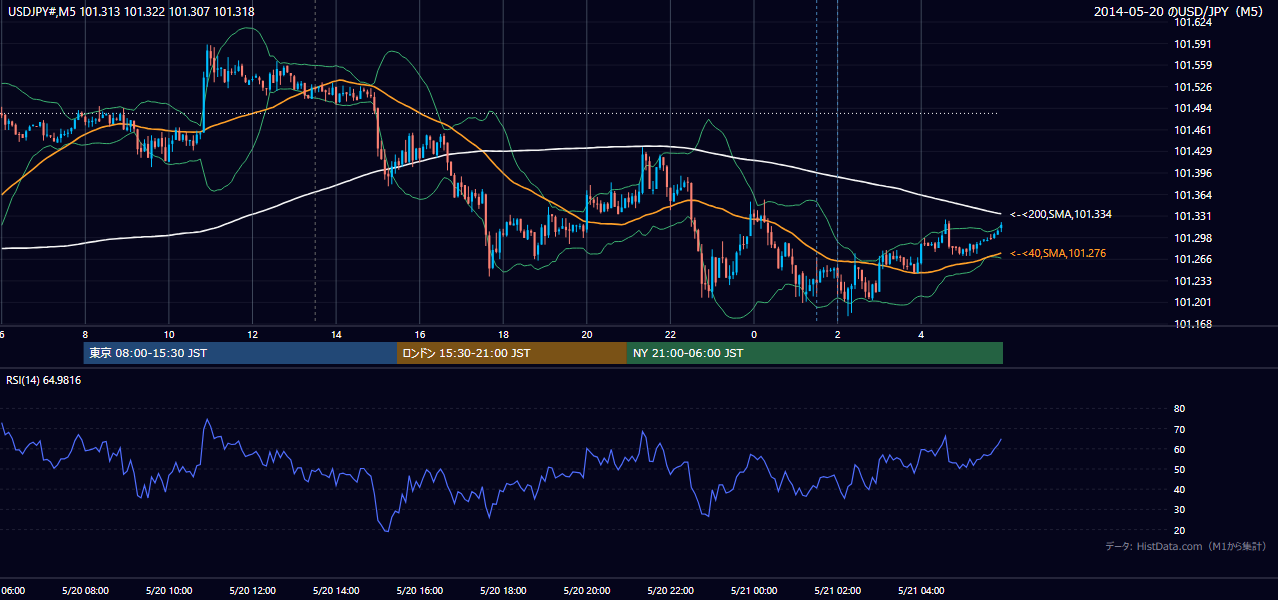Click RSI scale value 60
Screen dimensions: 1278x600
coord(1179,449)
